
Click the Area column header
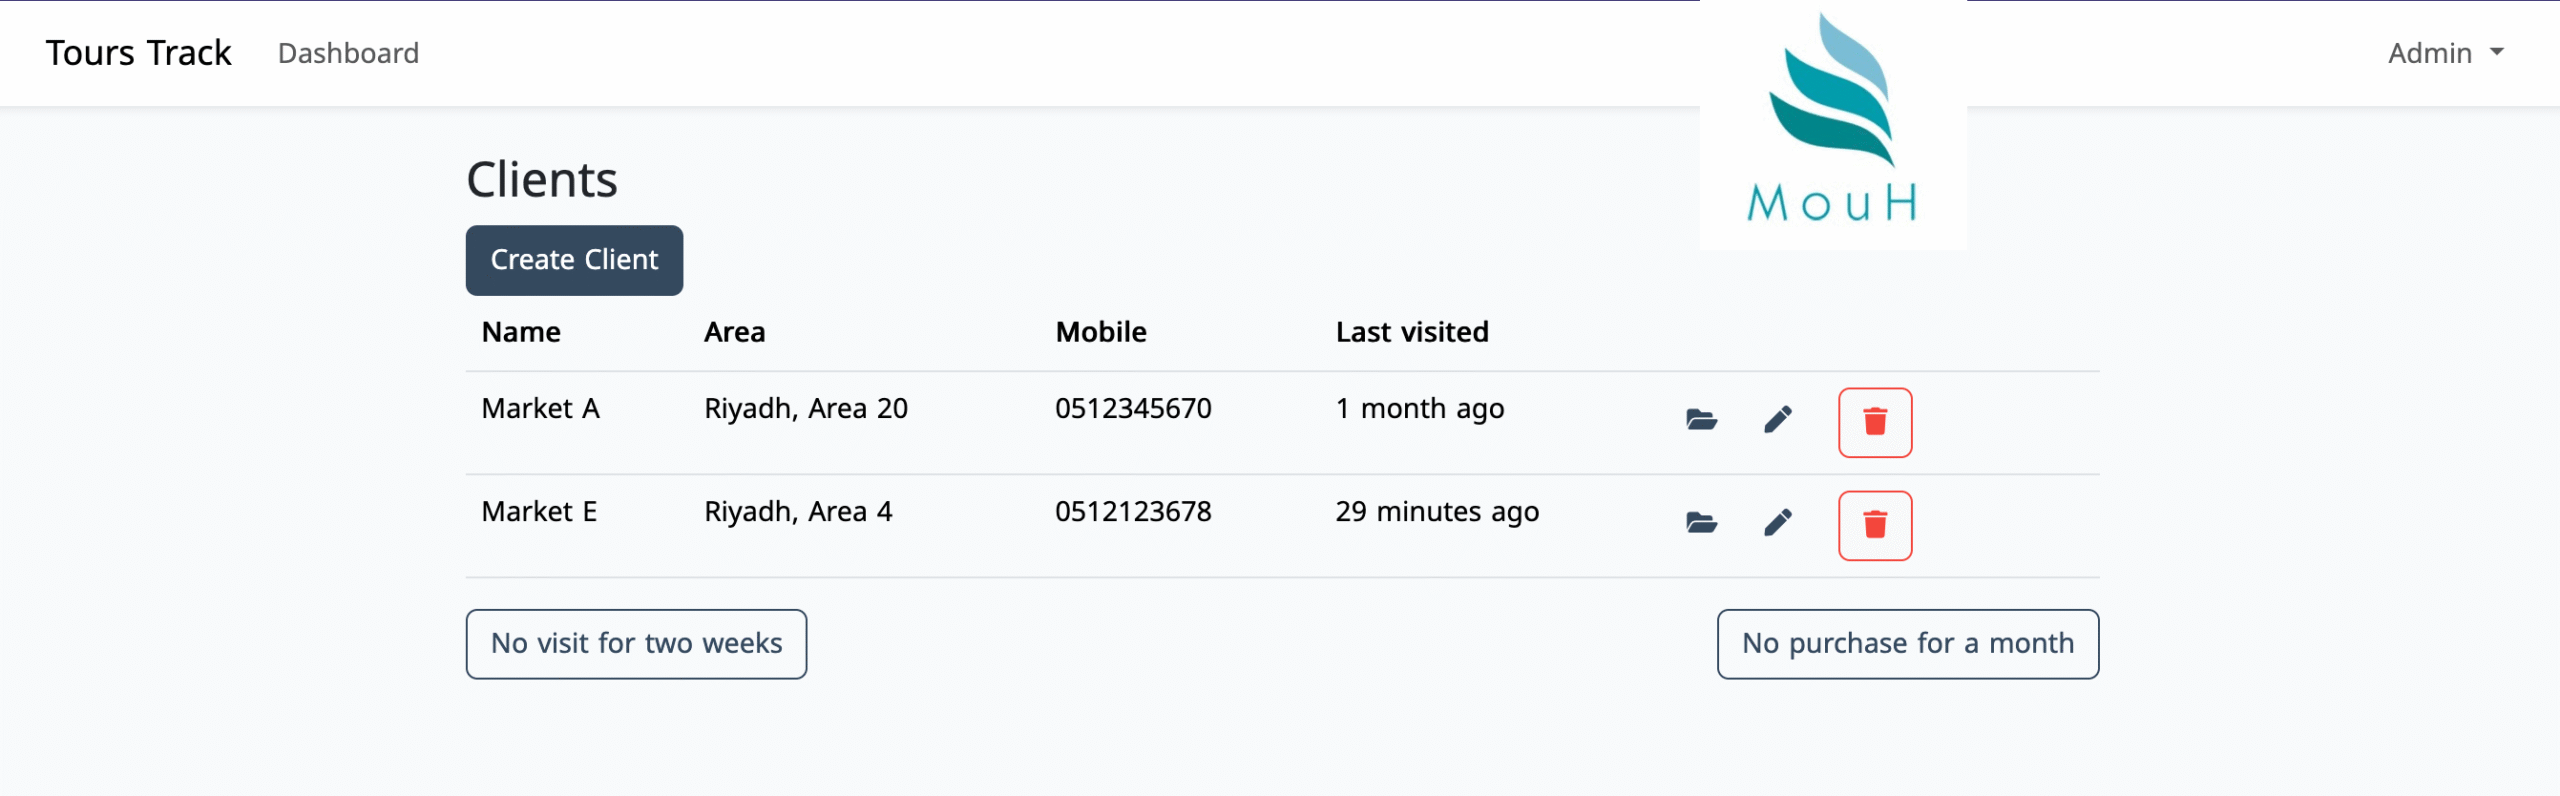tap(734, 332)
